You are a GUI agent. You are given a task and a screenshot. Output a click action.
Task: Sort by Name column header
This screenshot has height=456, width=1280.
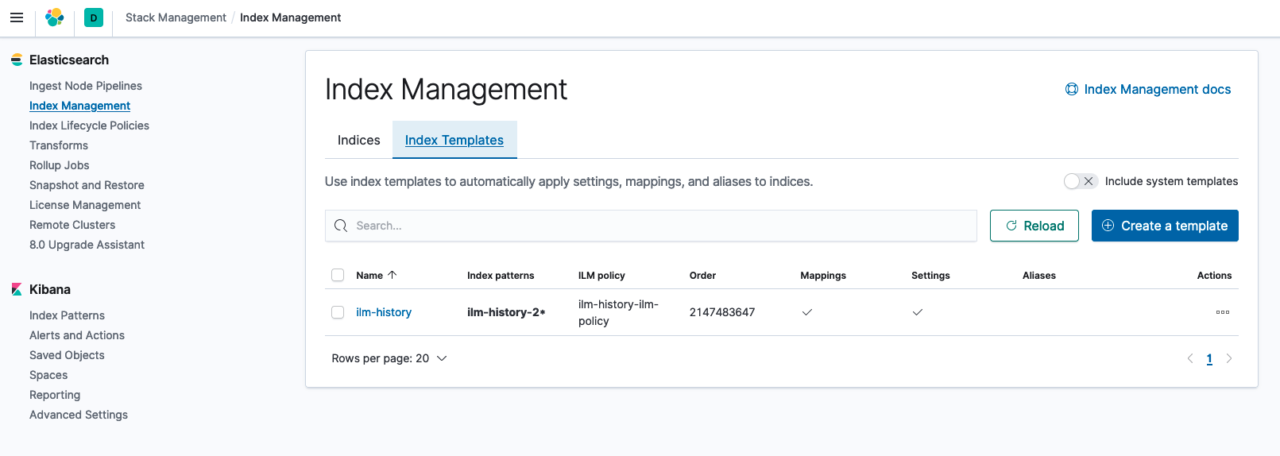pyautogui.click(x=376, y=275)
